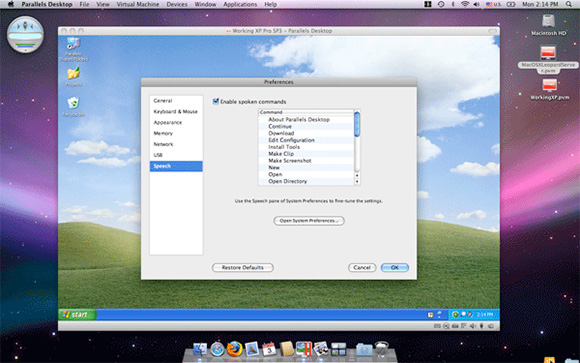
Task: Toggle Enable spoken commands checkbox
Action: 216,101
